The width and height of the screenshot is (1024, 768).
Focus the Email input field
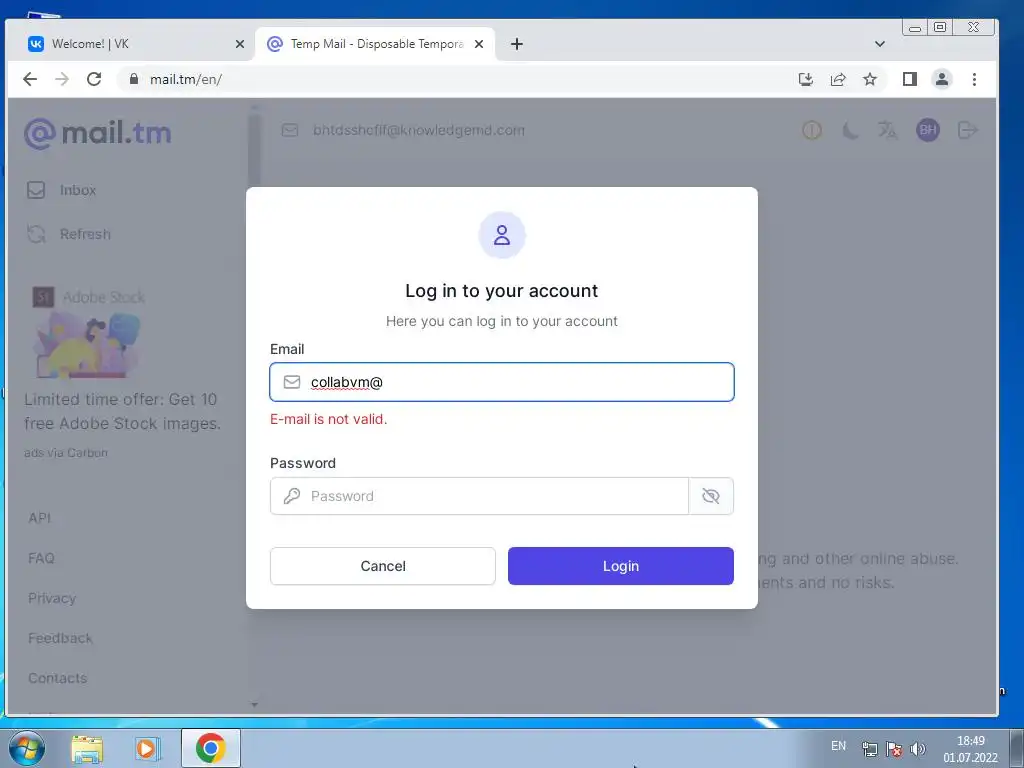click(x=502, y=382)
